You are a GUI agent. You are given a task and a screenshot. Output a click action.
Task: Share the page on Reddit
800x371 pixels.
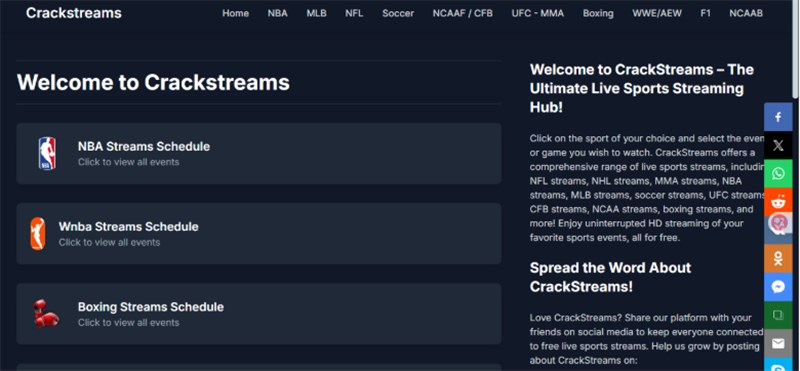click(x=778, y=203)
